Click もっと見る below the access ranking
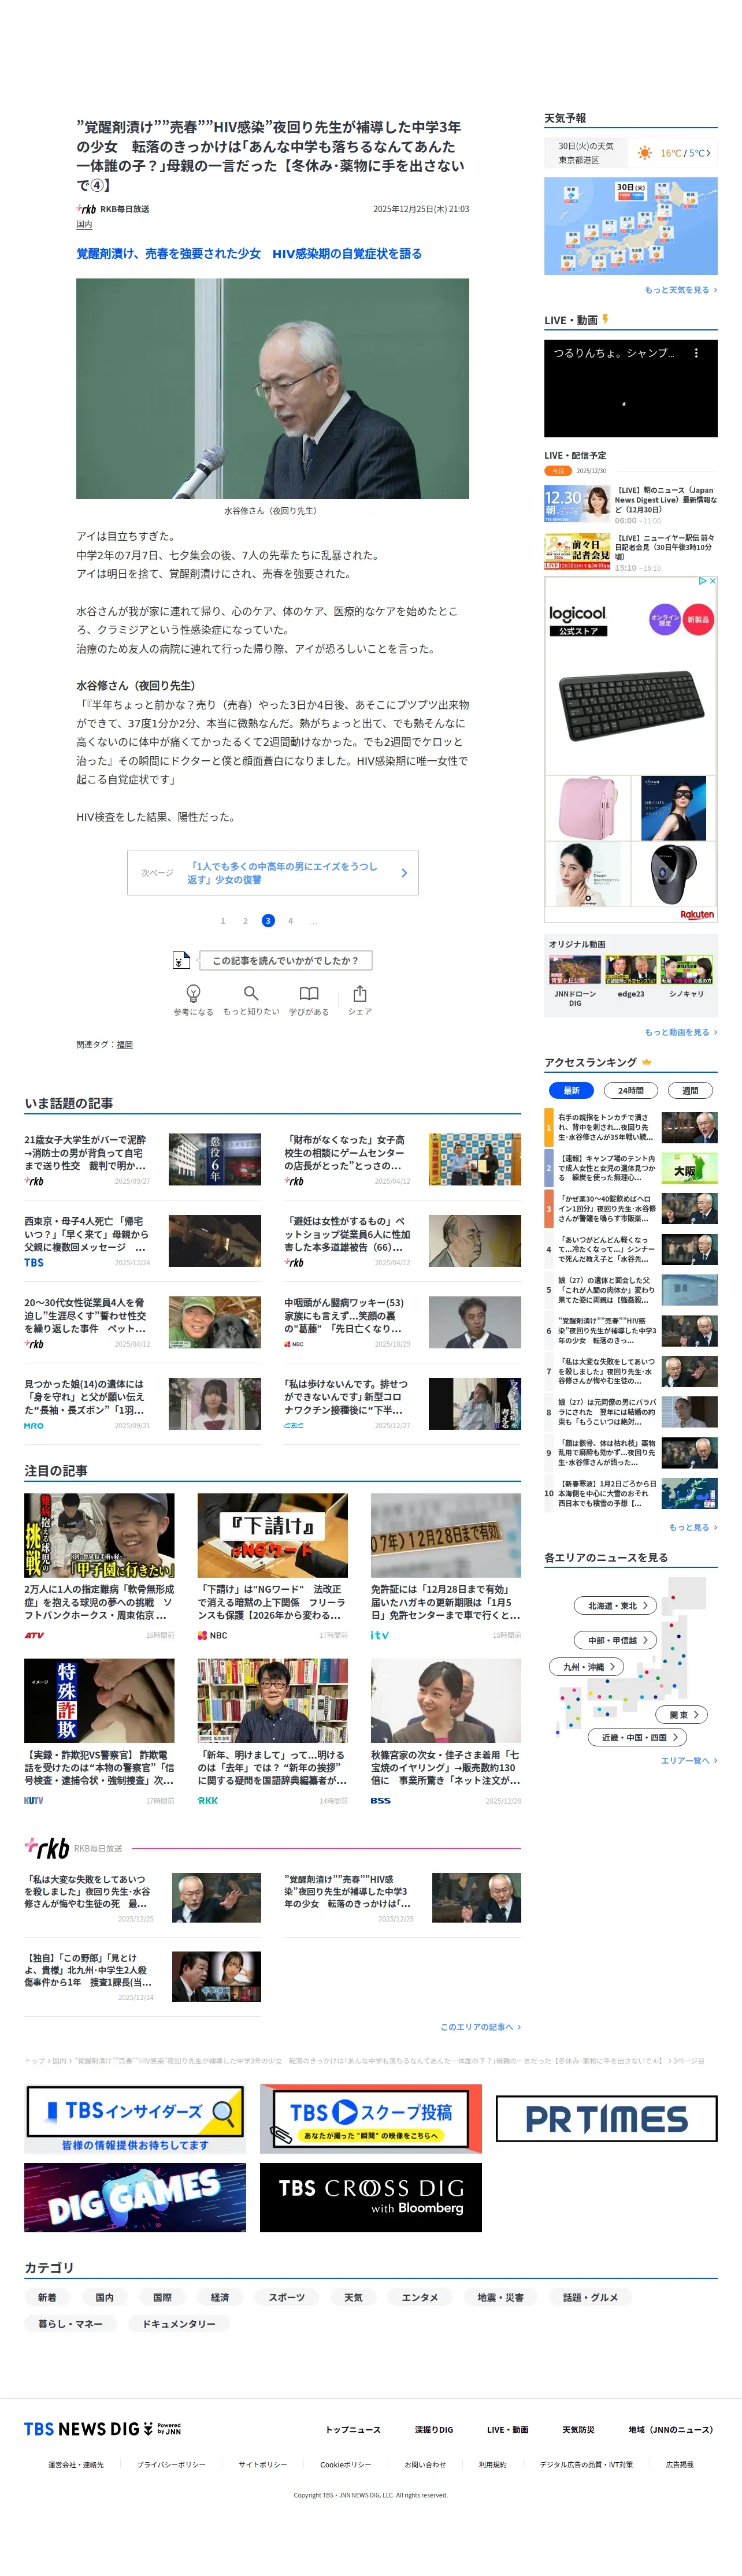742x2576 pixels. point(693,1527)
